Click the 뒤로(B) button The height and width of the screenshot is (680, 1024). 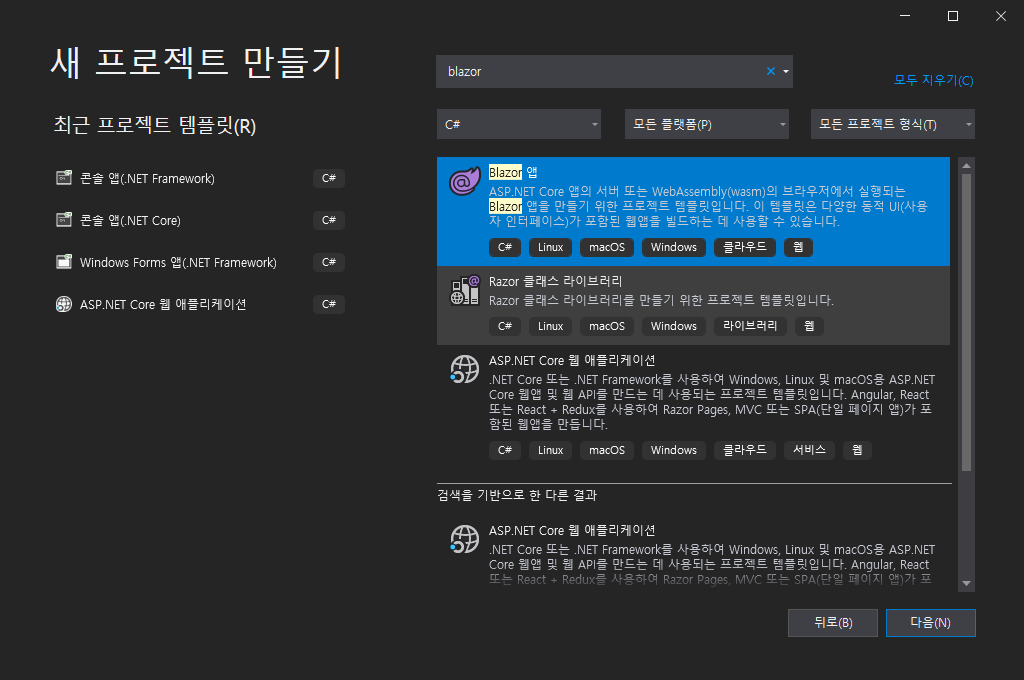[x=833, y=623]
